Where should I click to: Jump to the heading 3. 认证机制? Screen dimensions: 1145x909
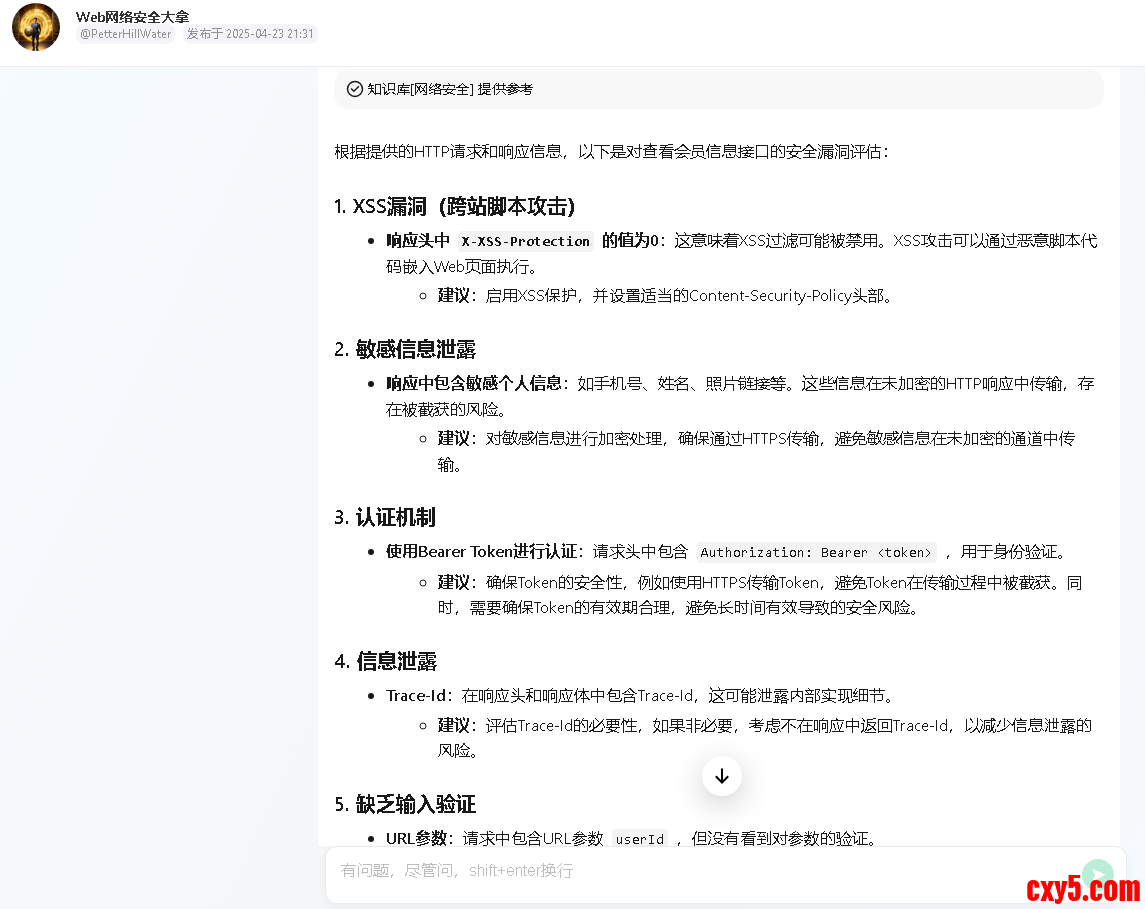point(385,517)
